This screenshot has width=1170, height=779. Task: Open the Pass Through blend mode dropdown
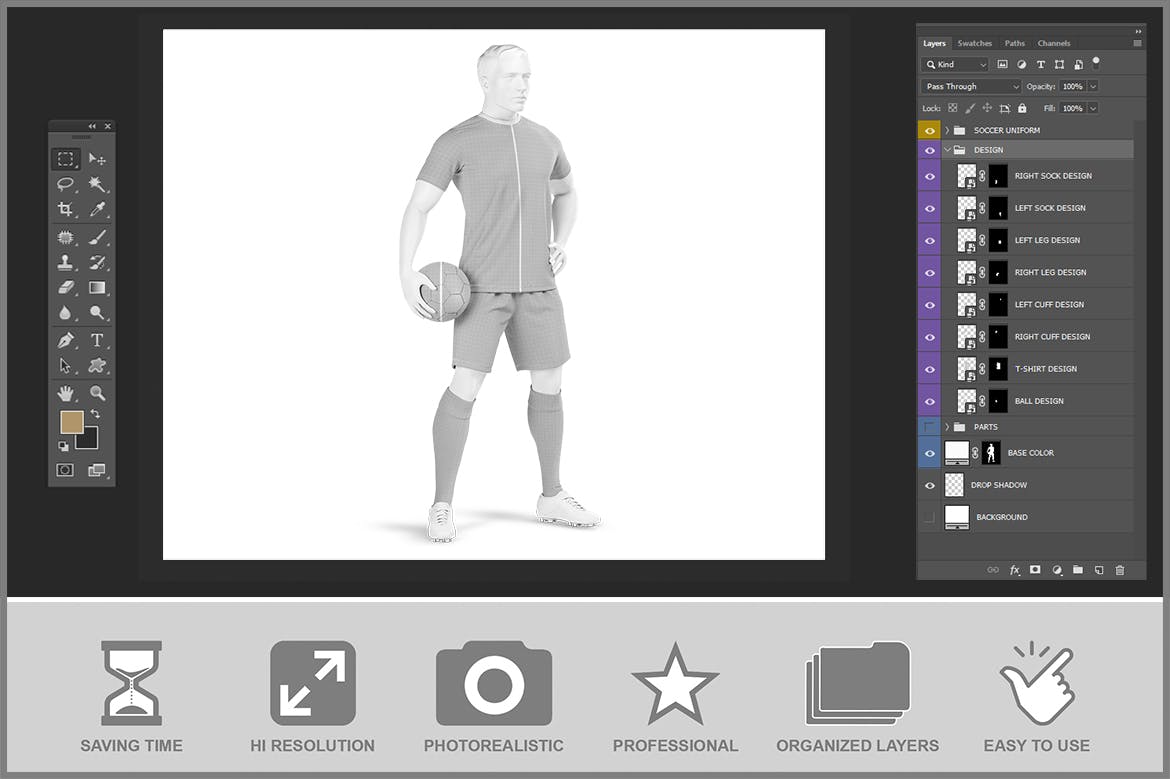click(970, 86)
